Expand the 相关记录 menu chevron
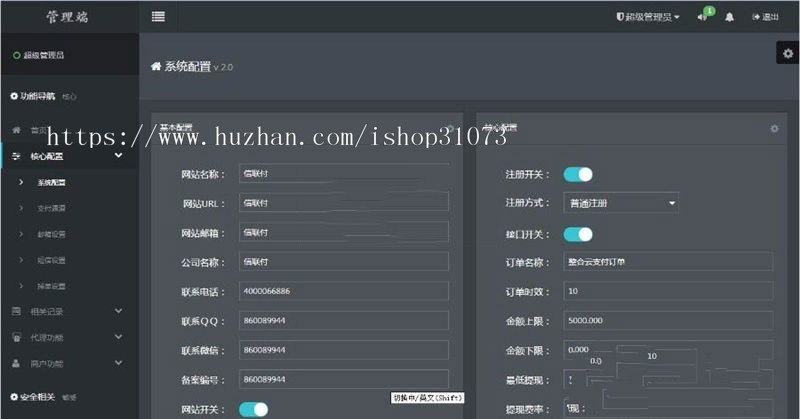The width and height of the screenshot is (800, 419). [x=118, y=310]
